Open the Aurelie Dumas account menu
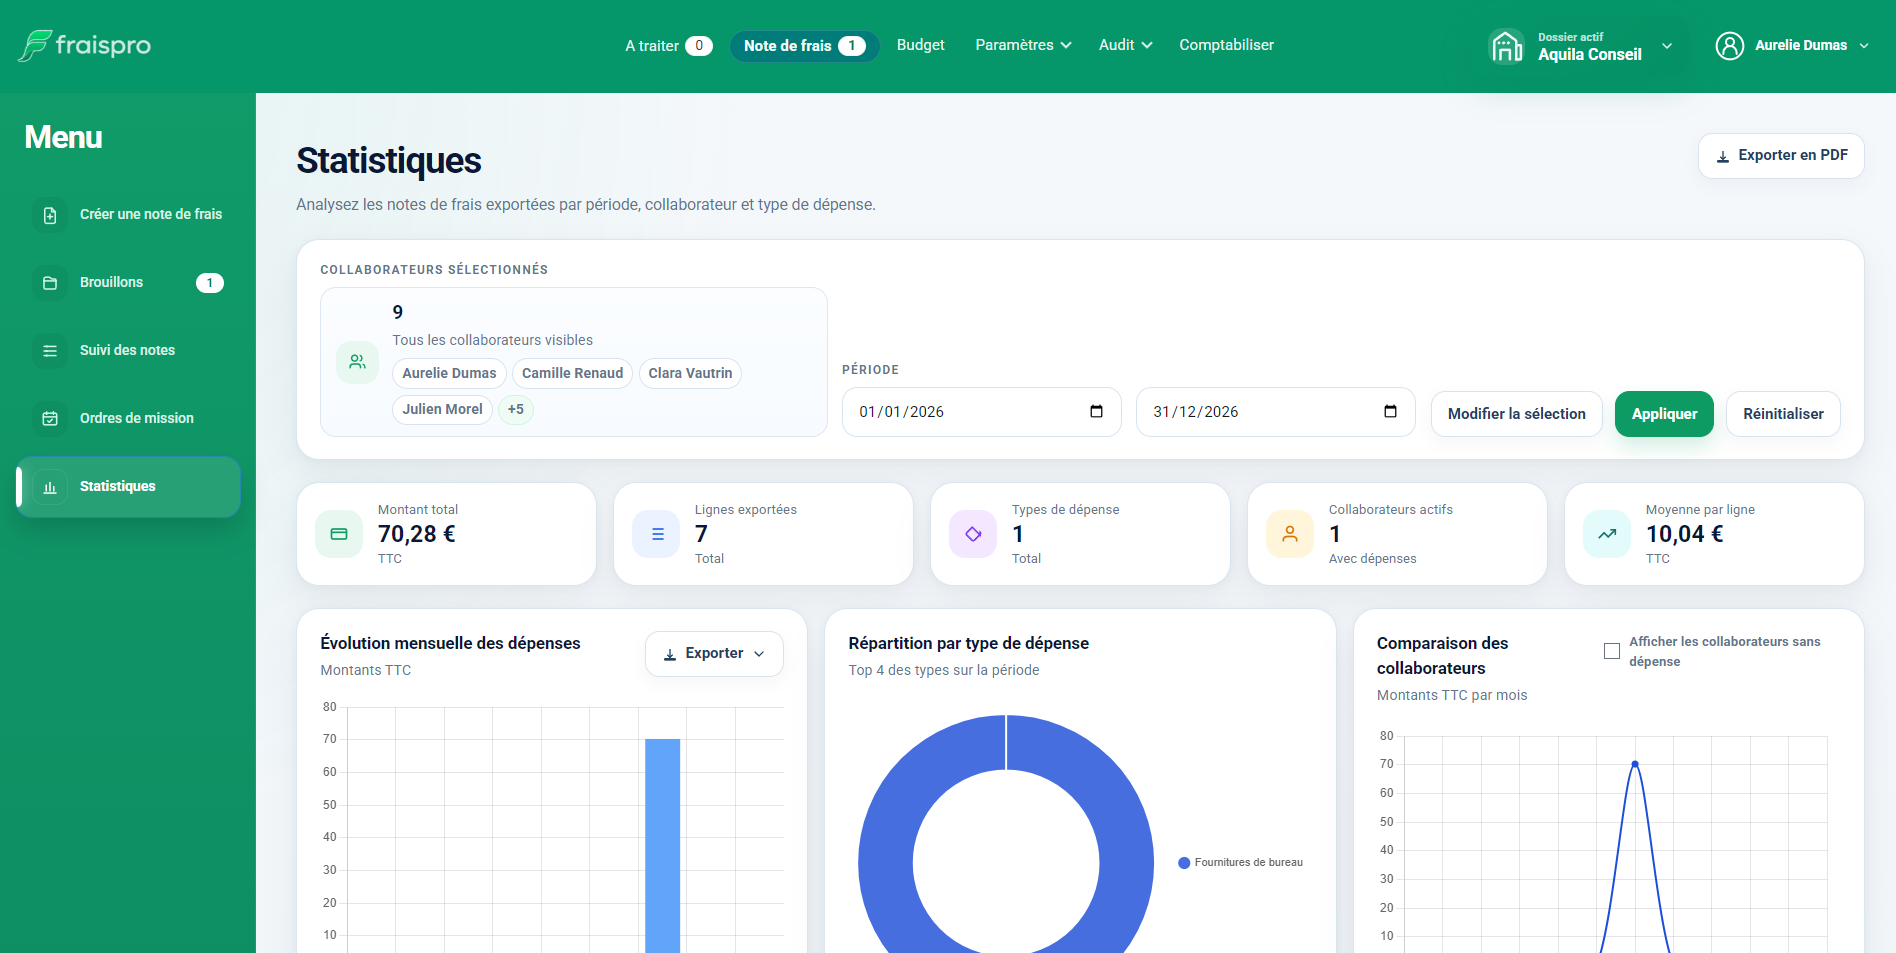 pyautogui.click(x=1792, y=46)
